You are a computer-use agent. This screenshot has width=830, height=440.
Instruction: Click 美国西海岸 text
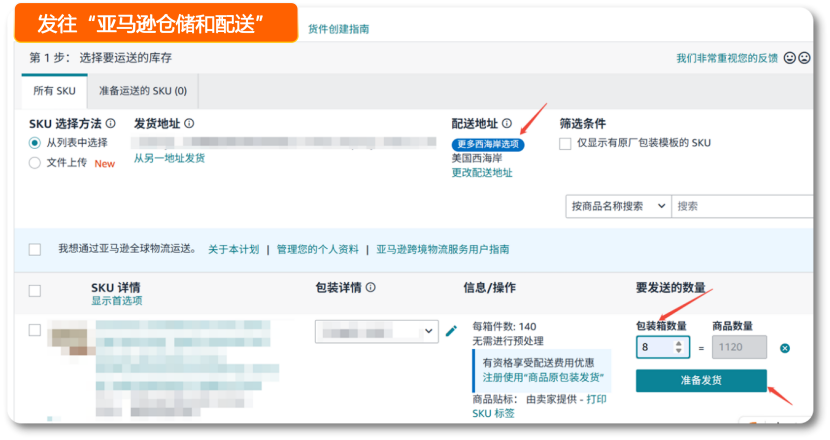(477, 158)
